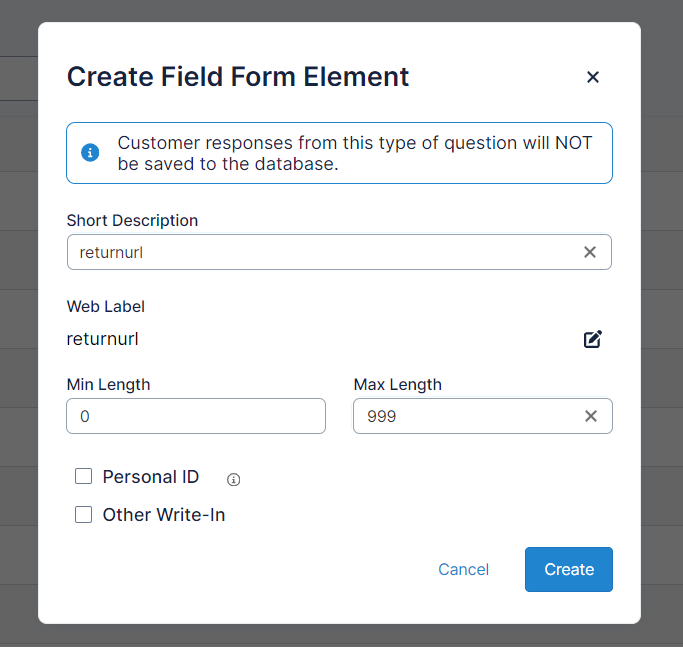Open the Personal ID info tooltip icon

coord(234,480)
